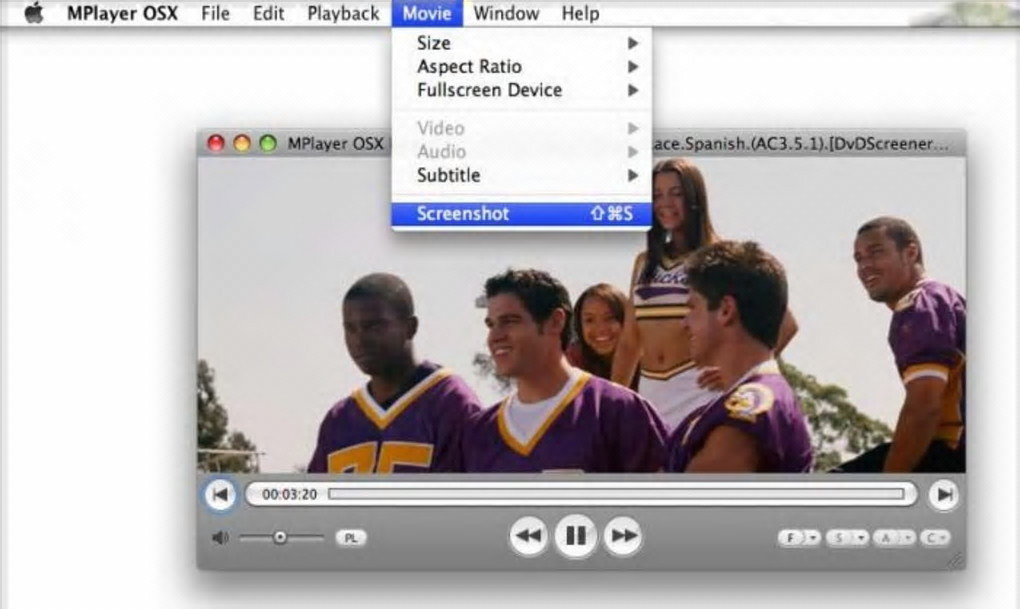Expand the Aspect Ratio submenu
Viewport: 1020px width, 609px height.
pyautogui.click(x=521, y=66)
